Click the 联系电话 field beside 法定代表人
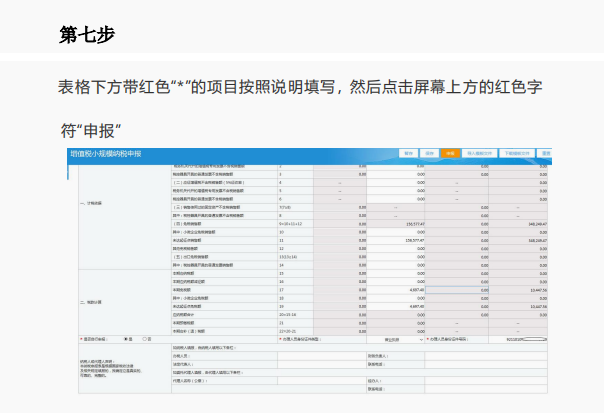604x413 pixels. 486,364
